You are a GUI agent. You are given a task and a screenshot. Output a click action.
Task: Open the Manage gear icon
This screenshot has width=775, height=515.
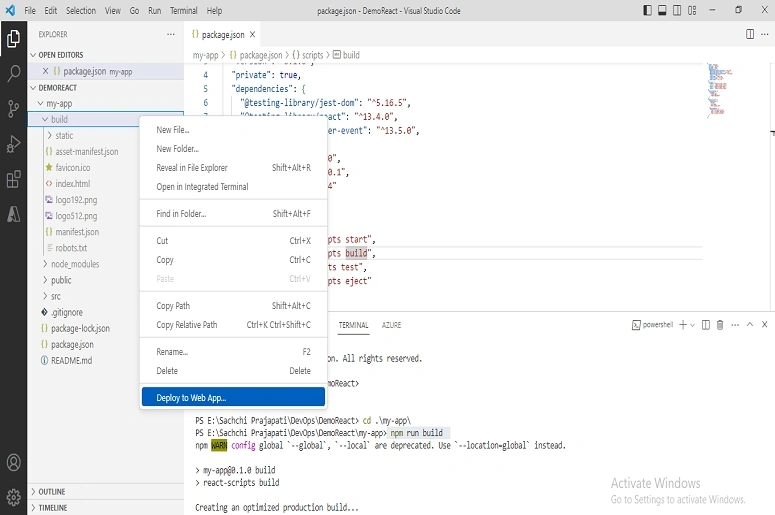coord(13,497)
